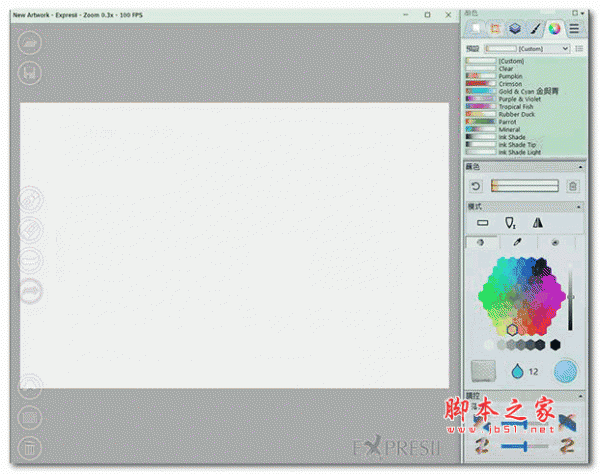Click the trash icon beside gradient bar
The height and width of the screenshot is (474, 600).
[x=573, y=186]
